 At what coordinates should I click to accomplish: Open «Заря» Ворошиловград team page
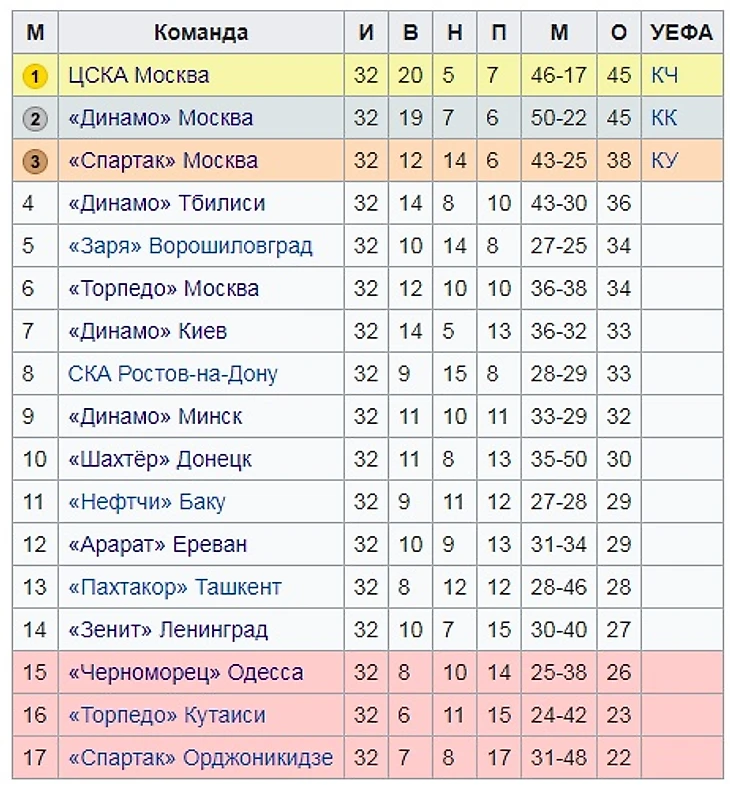click(x=190, y=246)
